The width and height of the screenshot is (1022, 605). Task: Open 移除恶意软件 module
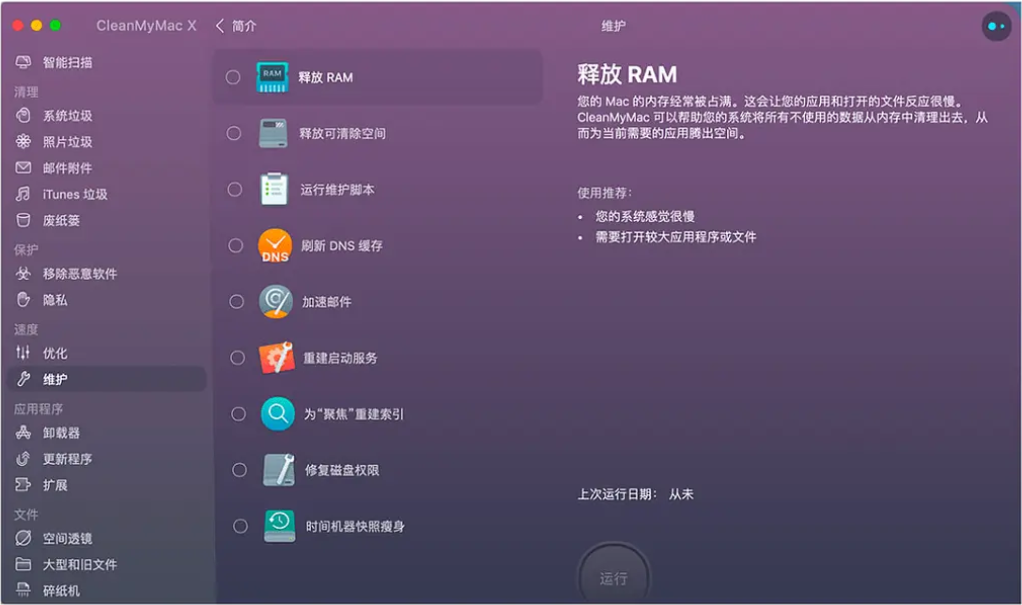[66, 274]
